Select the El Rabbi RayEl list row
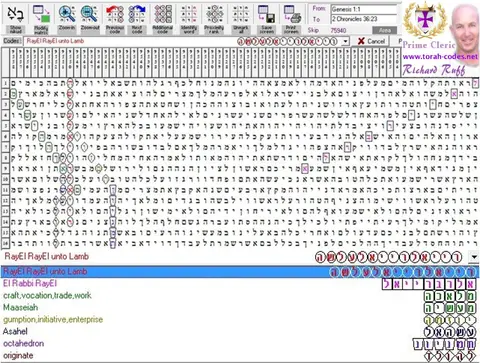The image size is (480, 363). click(239, 284)
